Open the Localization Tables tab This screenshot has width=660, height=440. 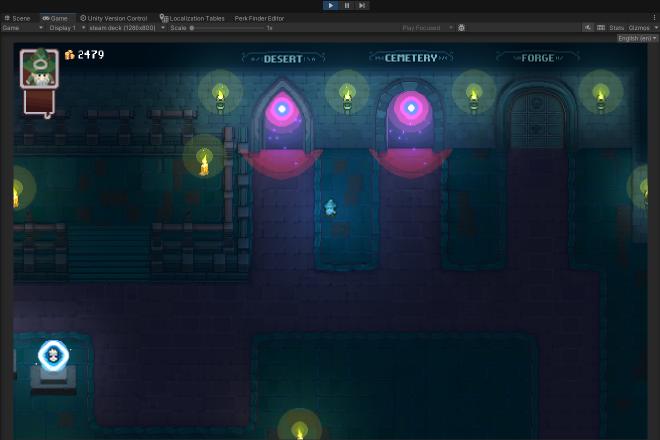(193, 18)
